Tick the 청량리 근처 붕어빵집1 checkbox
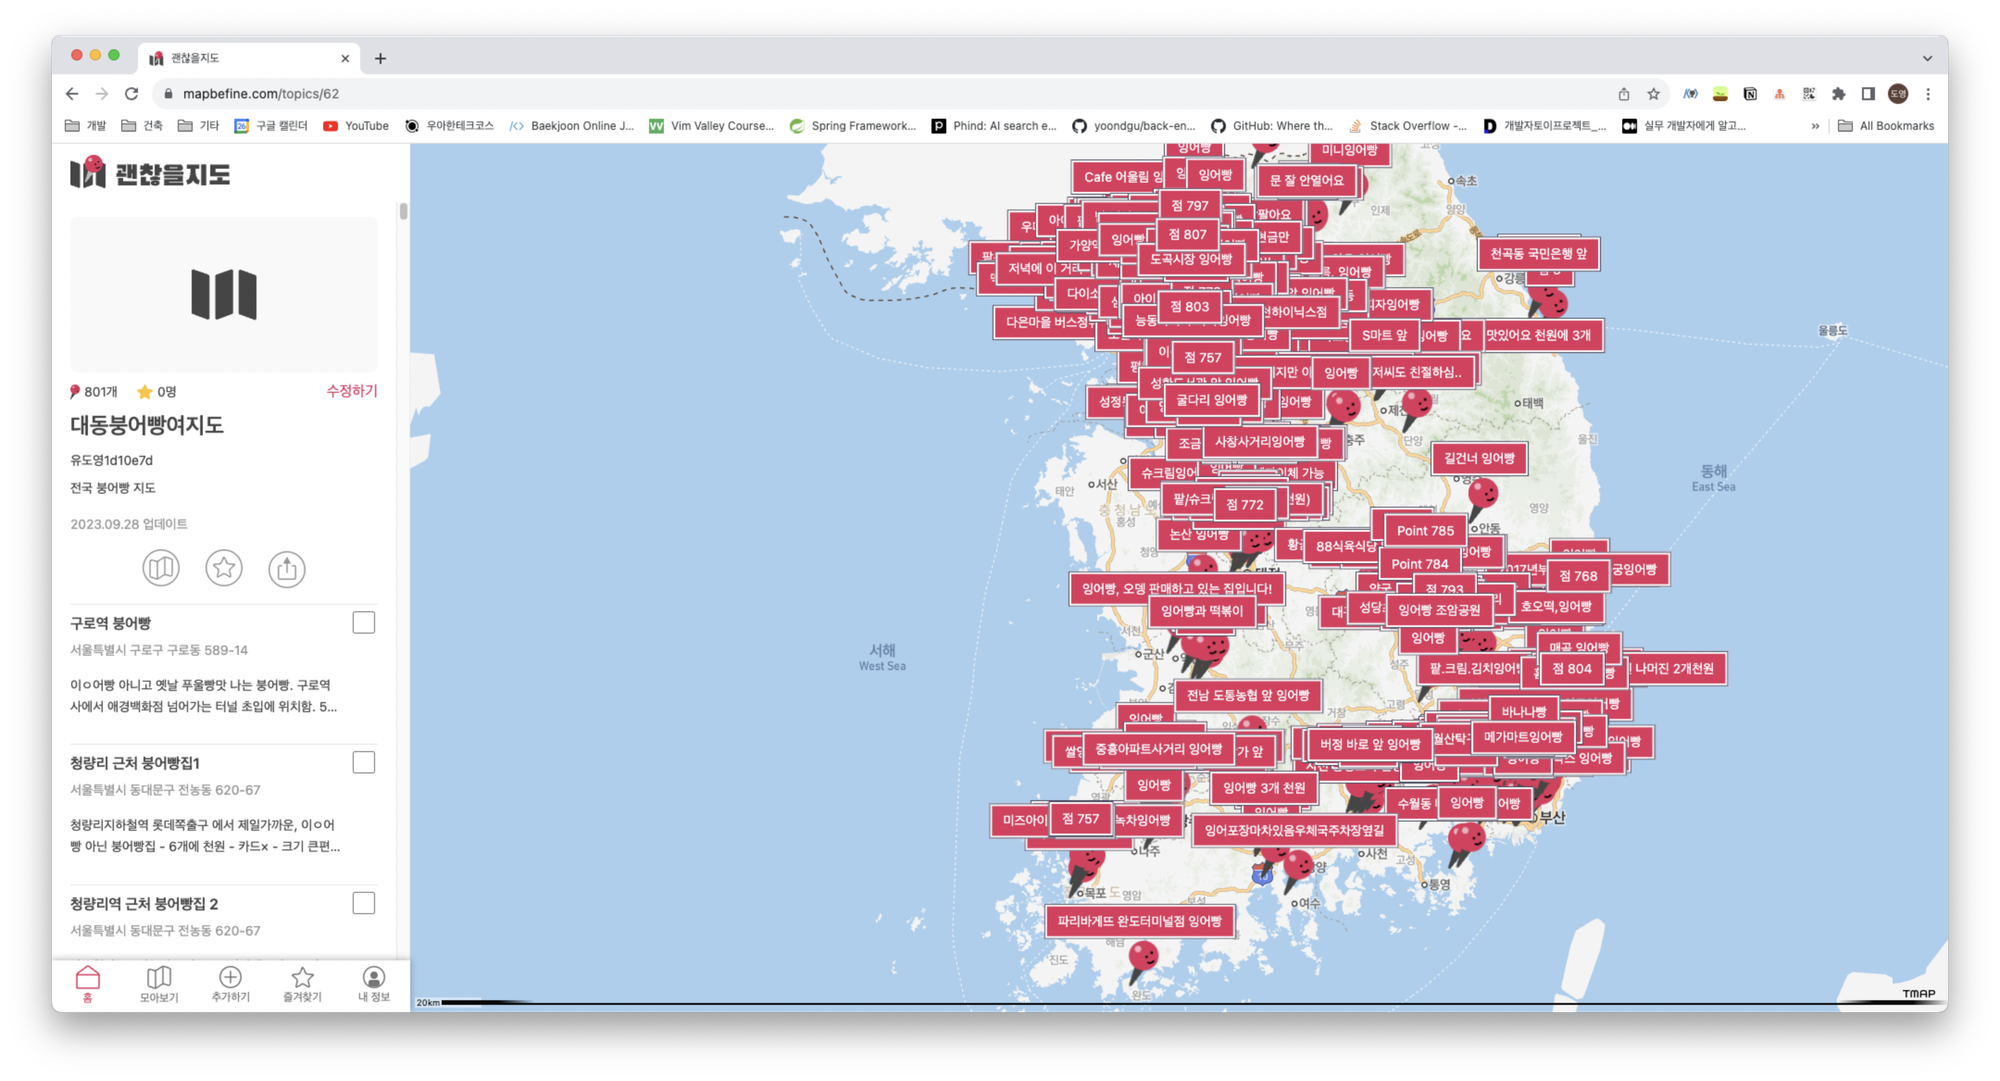 point(364,763)
